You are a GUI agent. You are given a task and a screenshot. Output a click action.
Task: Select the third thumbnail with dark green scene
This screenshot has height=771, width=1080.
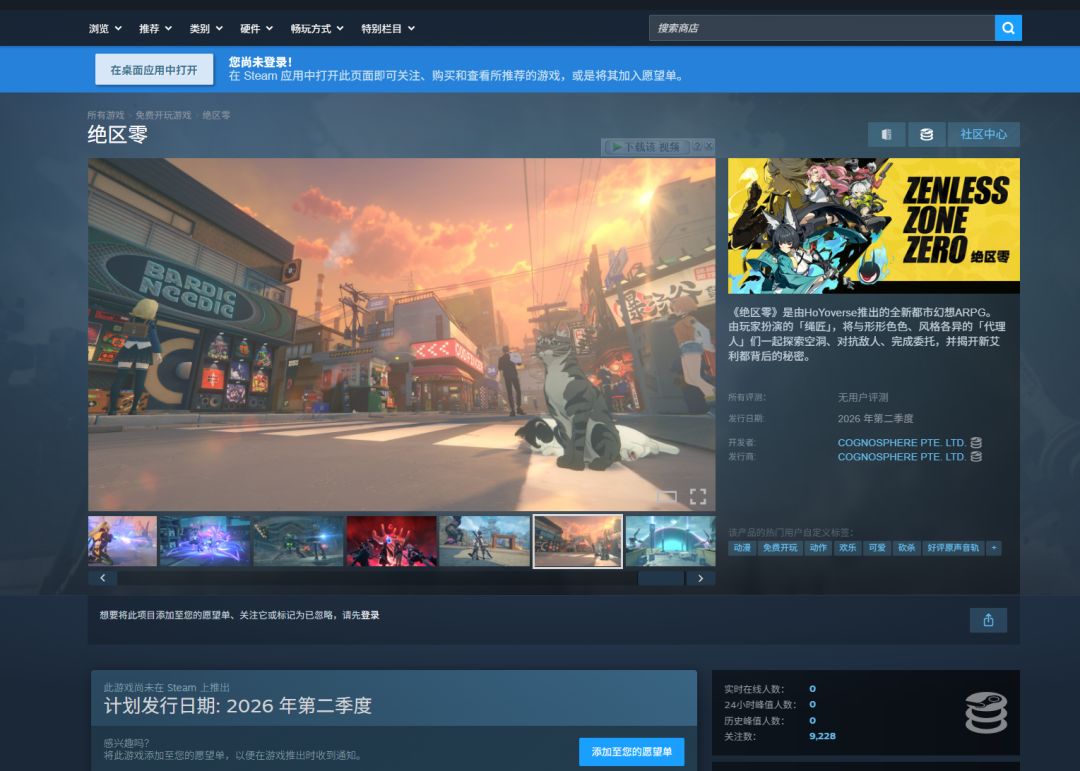pos(298,541)
